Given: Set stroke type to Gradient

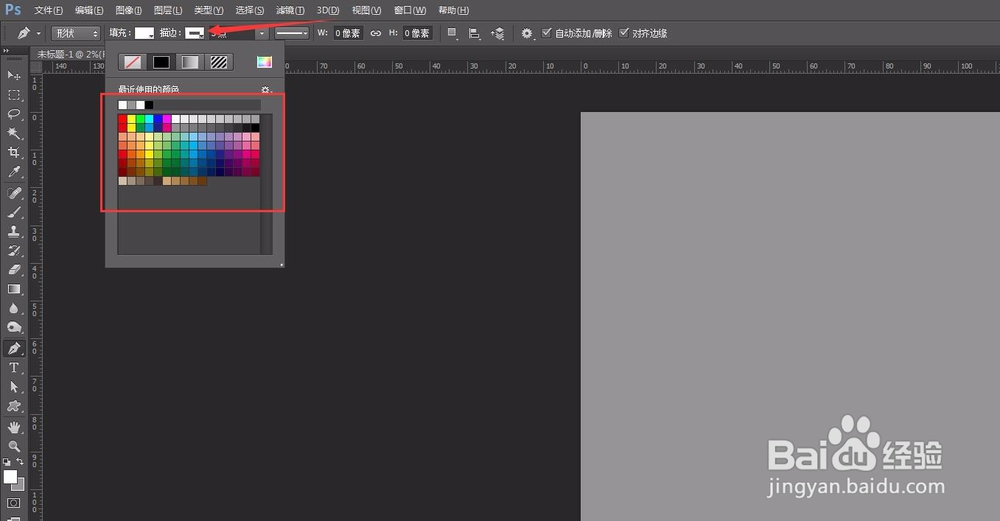Looking at the screenshot, I should (x=190, y=62).
